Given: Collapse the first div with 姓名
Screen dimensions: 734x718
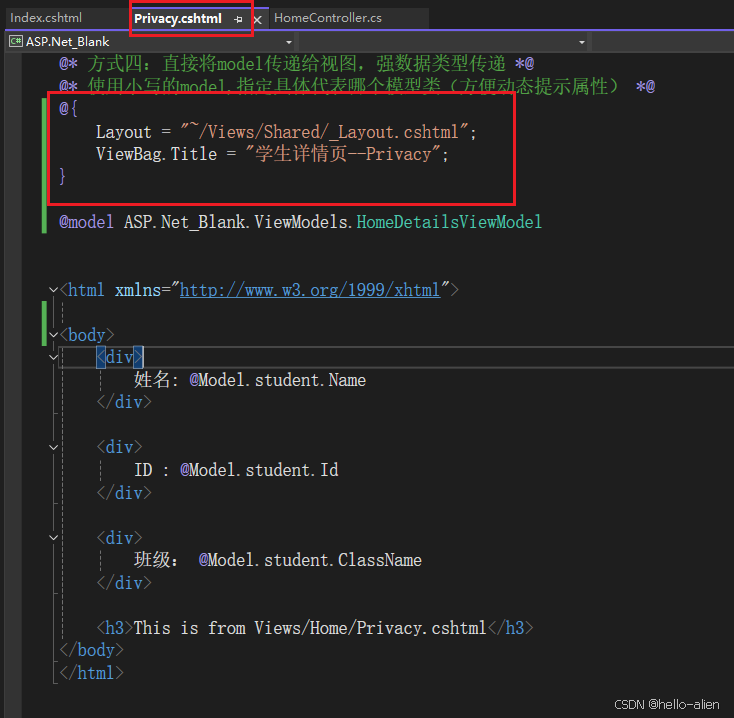Looking at the screenshot, I should click(53, 358).
